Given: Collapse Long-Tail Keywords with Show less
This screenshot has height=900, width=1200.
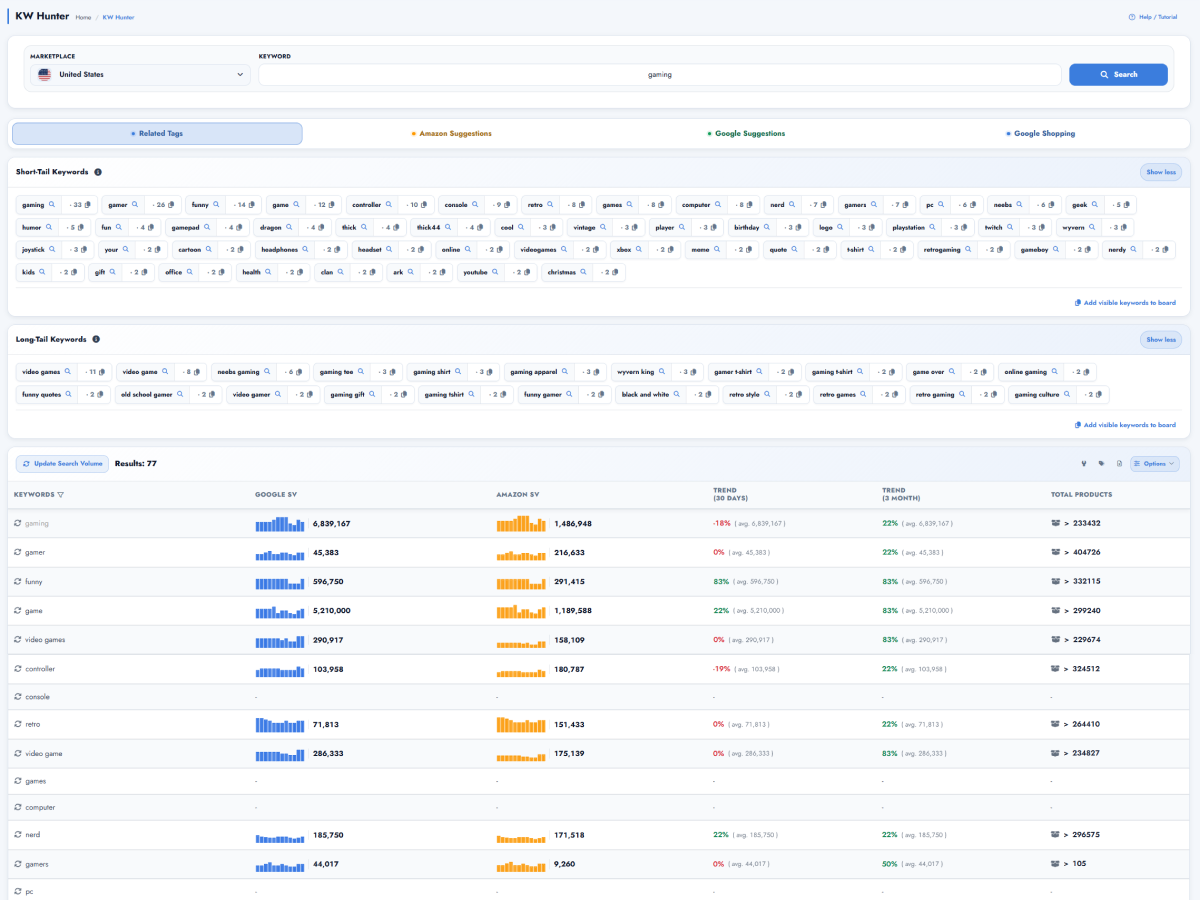Looking at the screenshot, I should [x=1161, y=340].
